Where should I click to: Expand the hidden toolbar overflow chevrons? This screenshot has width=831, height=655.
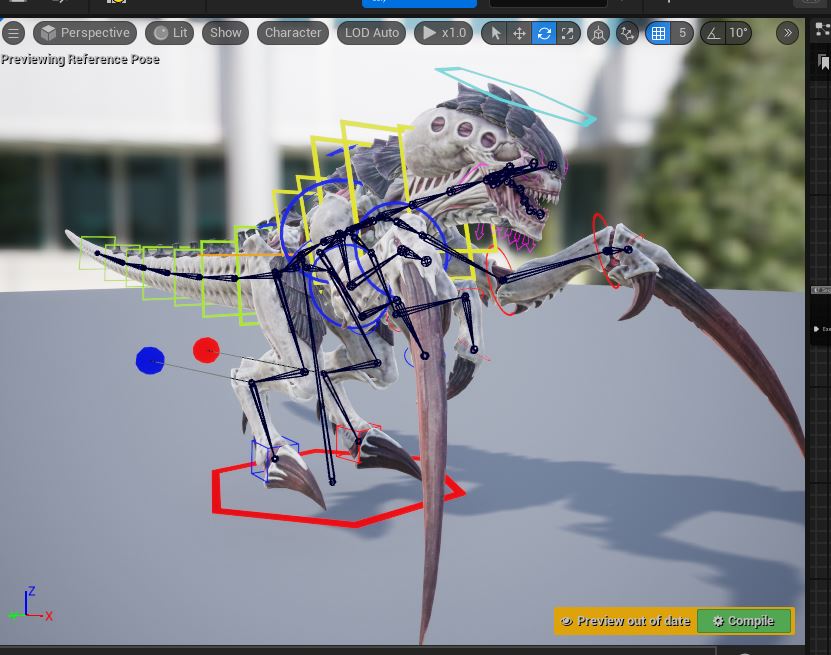click(x=788, y=33)
